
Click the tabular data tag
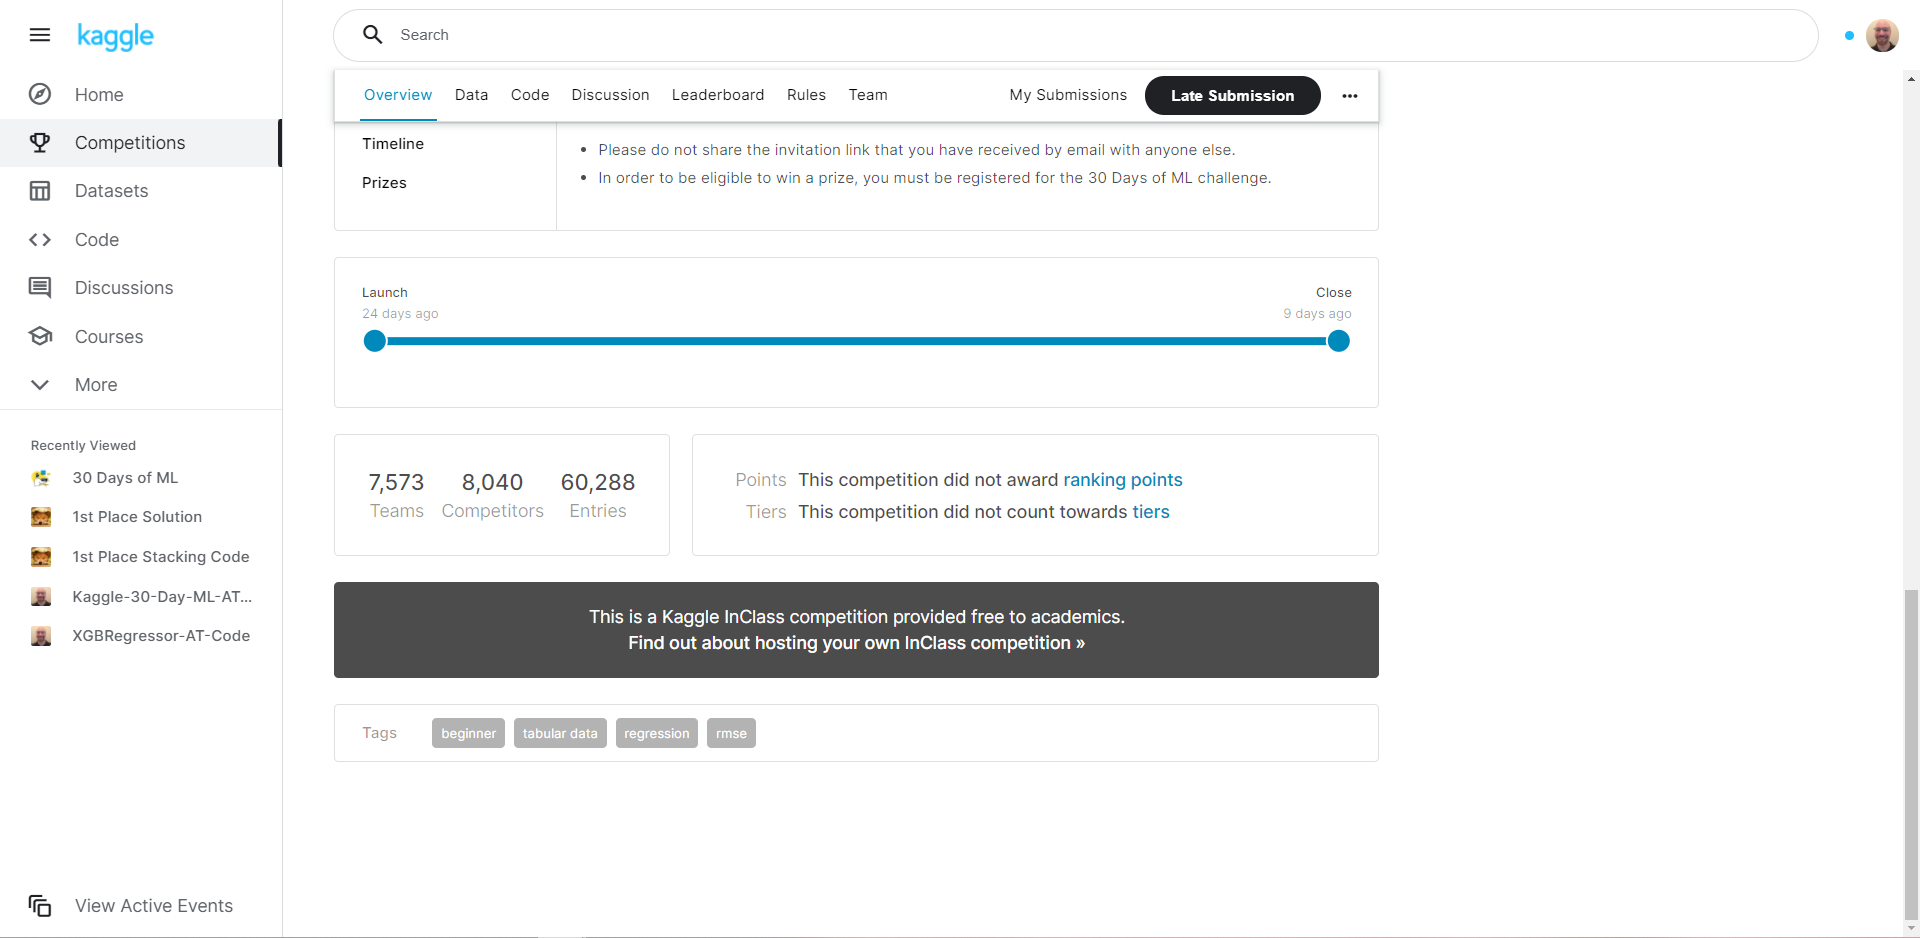560,733
